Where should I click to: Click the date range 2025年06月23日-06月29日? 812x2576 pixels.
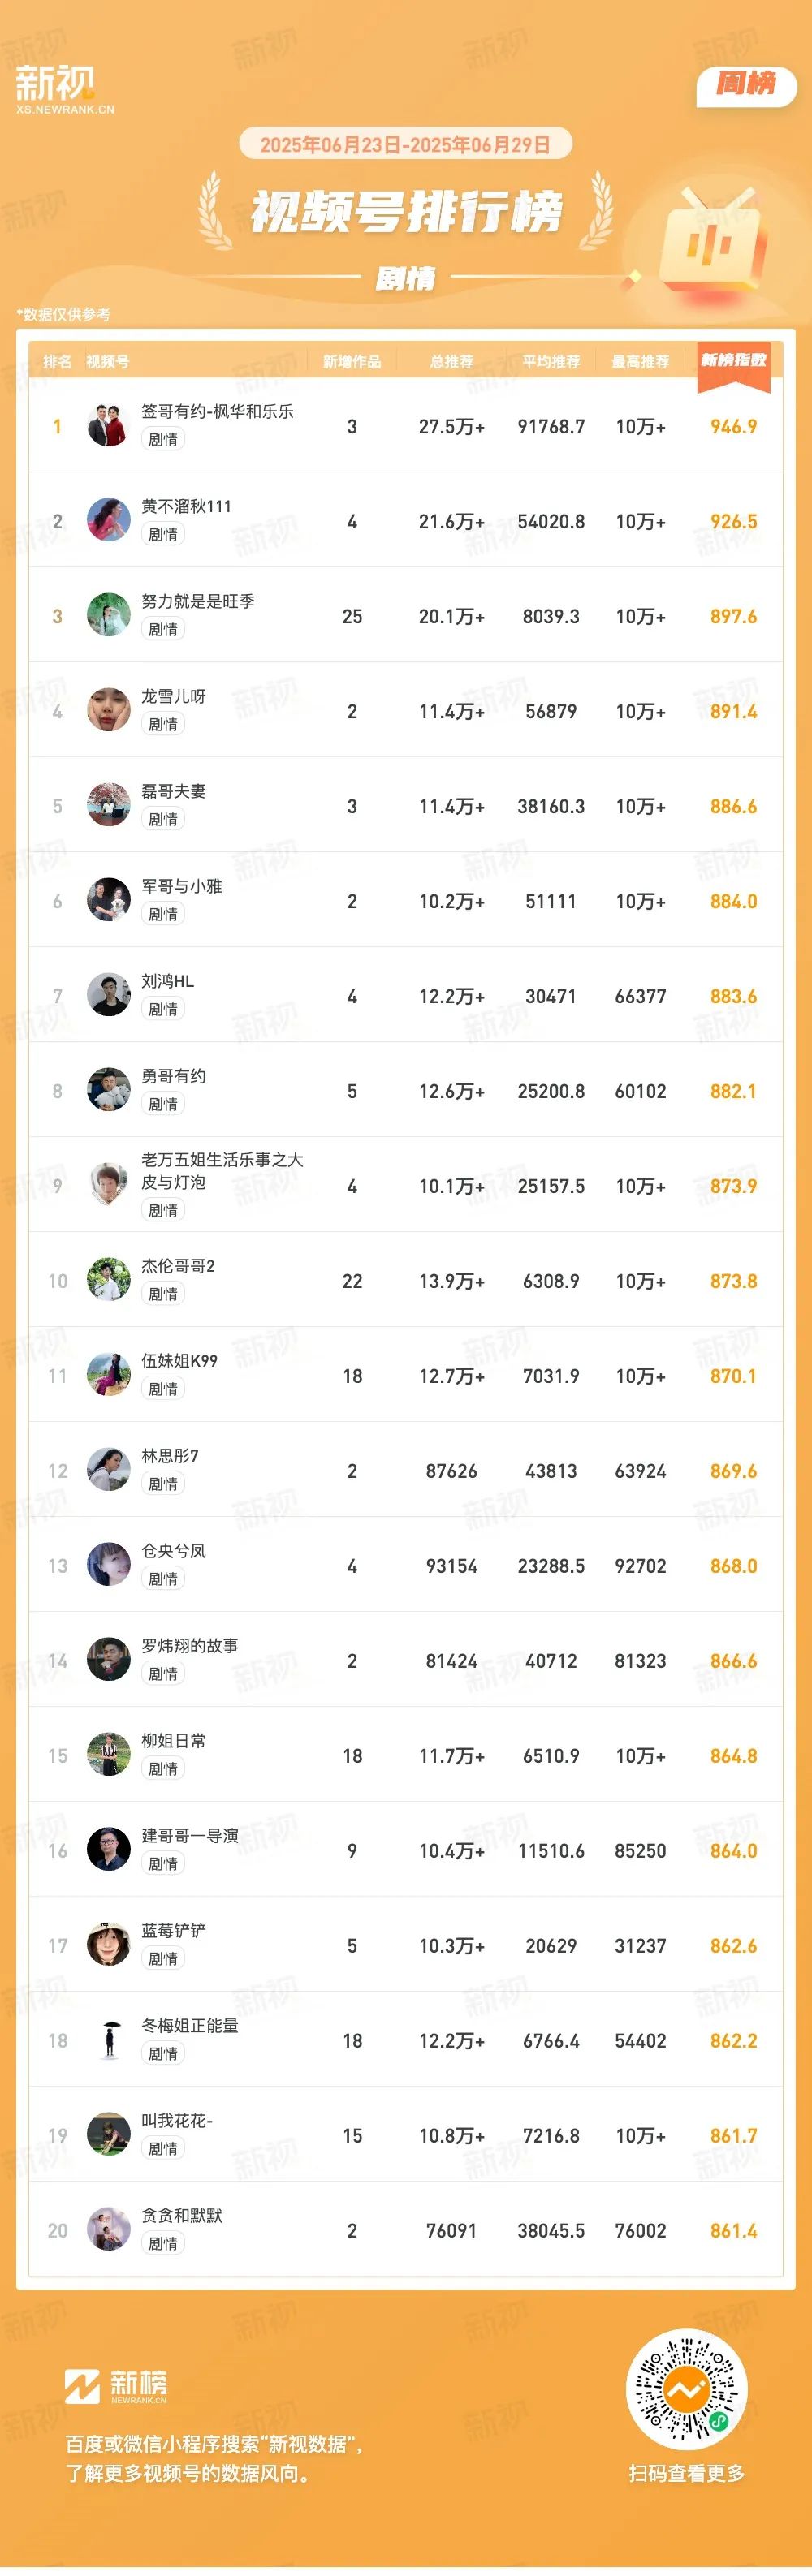pyautogui.click(x=405, y=145)
